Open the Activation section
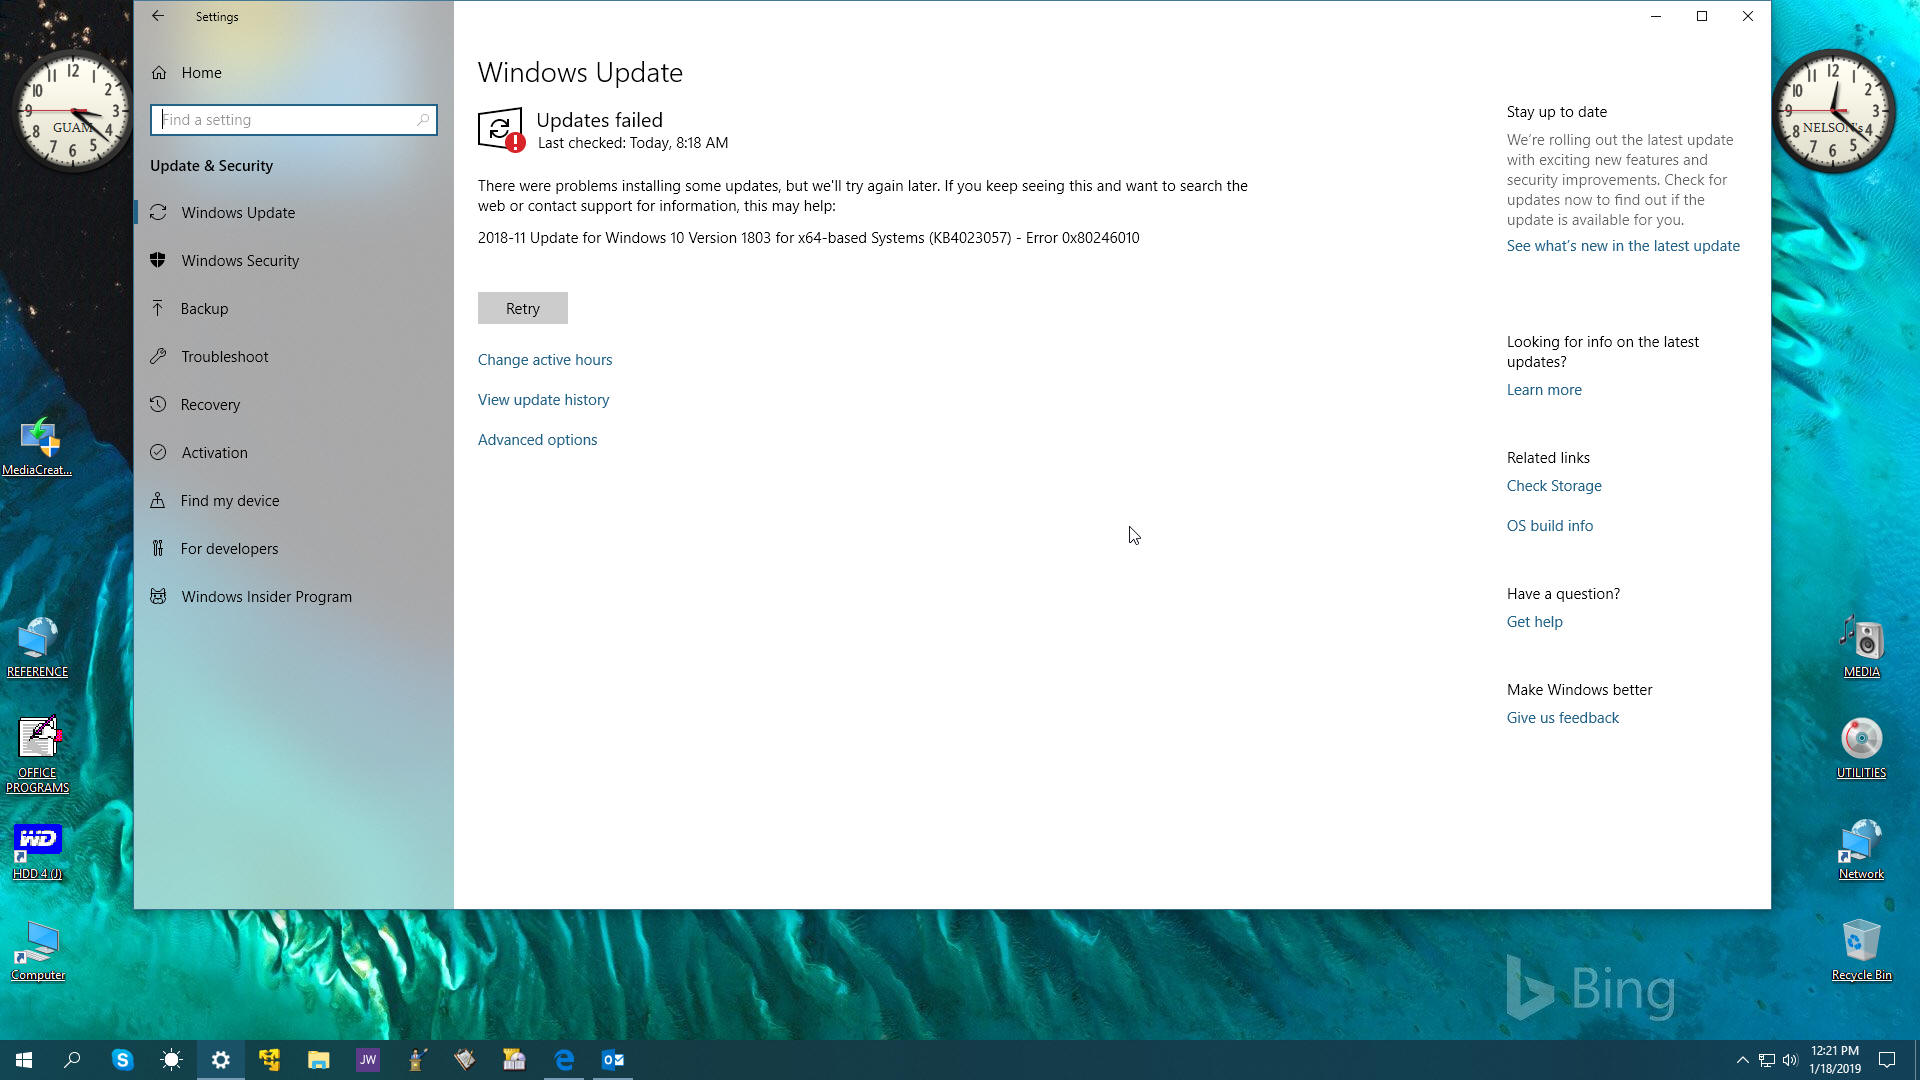Viewport: 1920px width, 1080px height. click(x=293, y=452)
